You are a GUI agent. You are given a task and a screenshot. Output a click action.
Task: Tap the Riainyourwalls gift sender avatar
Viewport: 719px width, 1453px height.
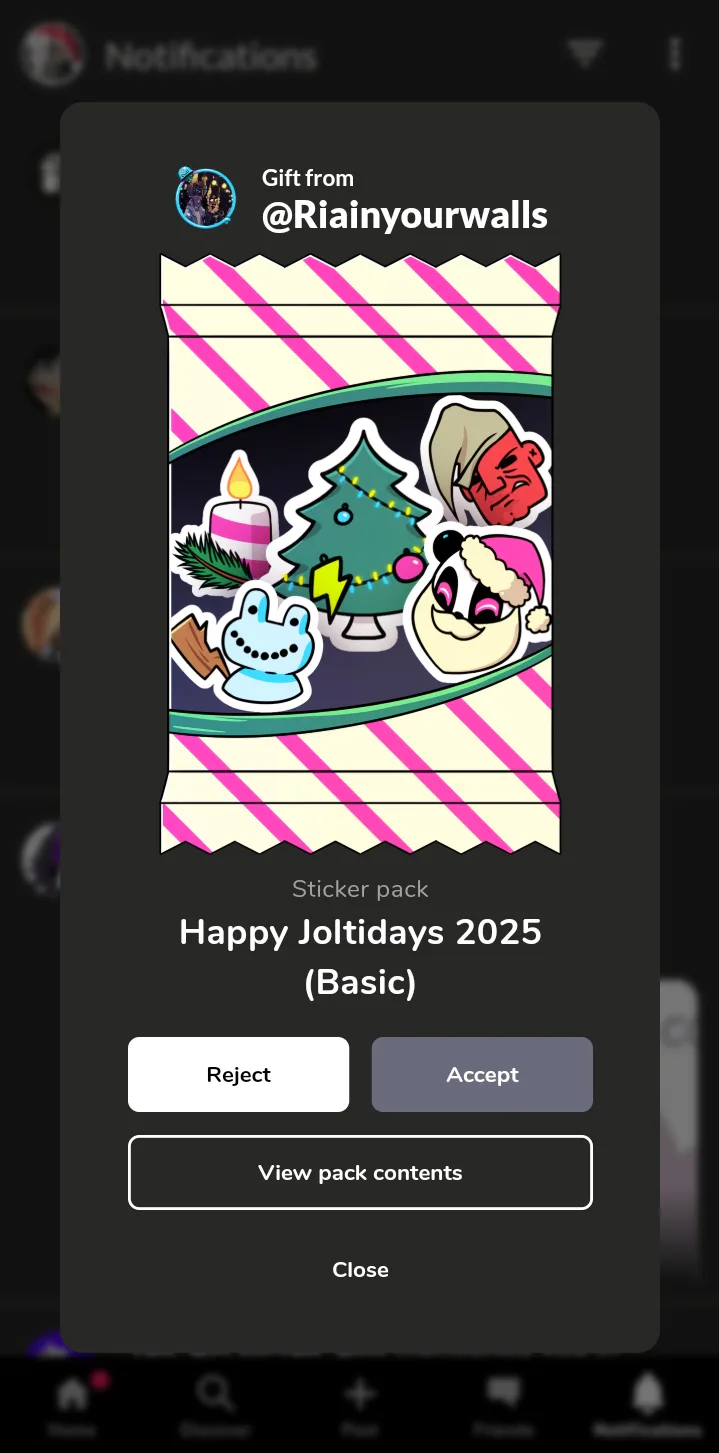(206, 198)
